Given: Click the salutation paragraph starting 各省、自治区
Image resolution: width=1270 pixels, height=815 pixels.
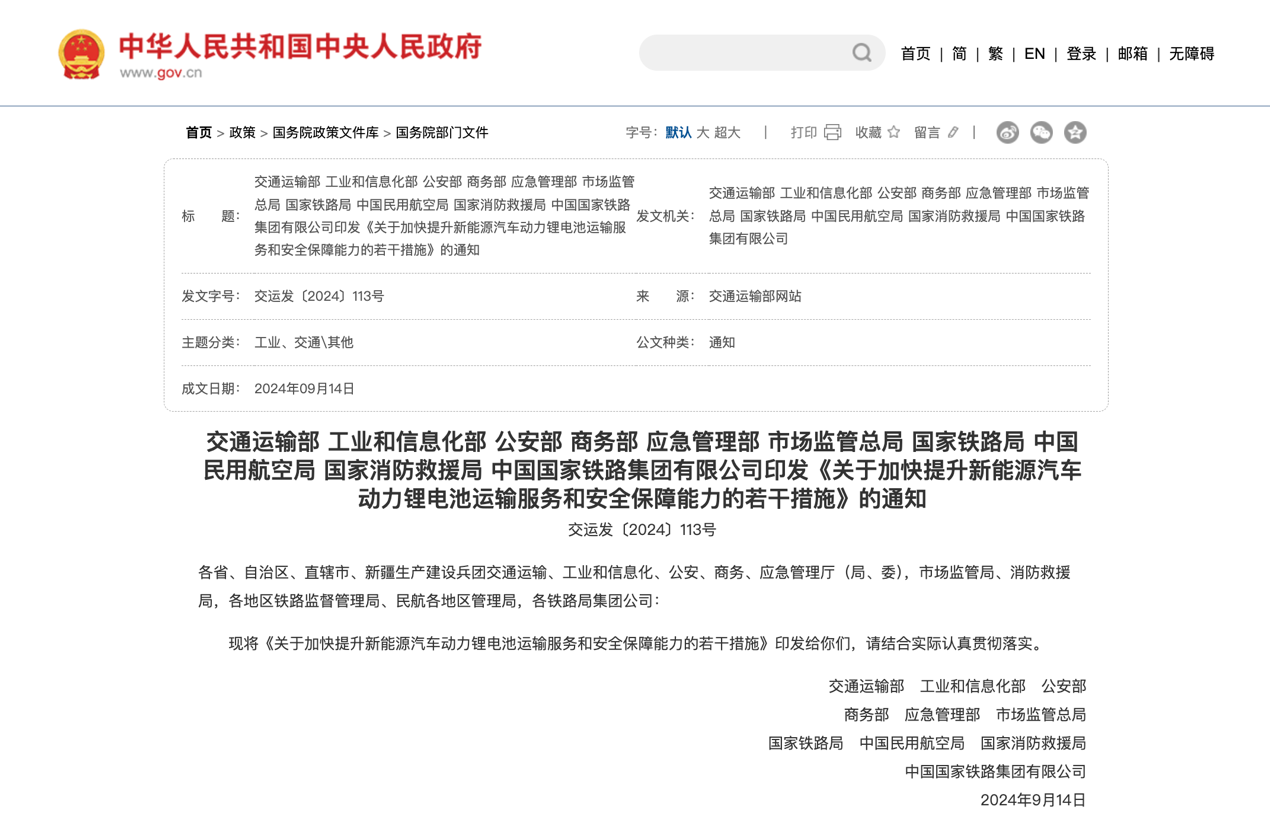Looking at the screenshot, I should [635, 587].
